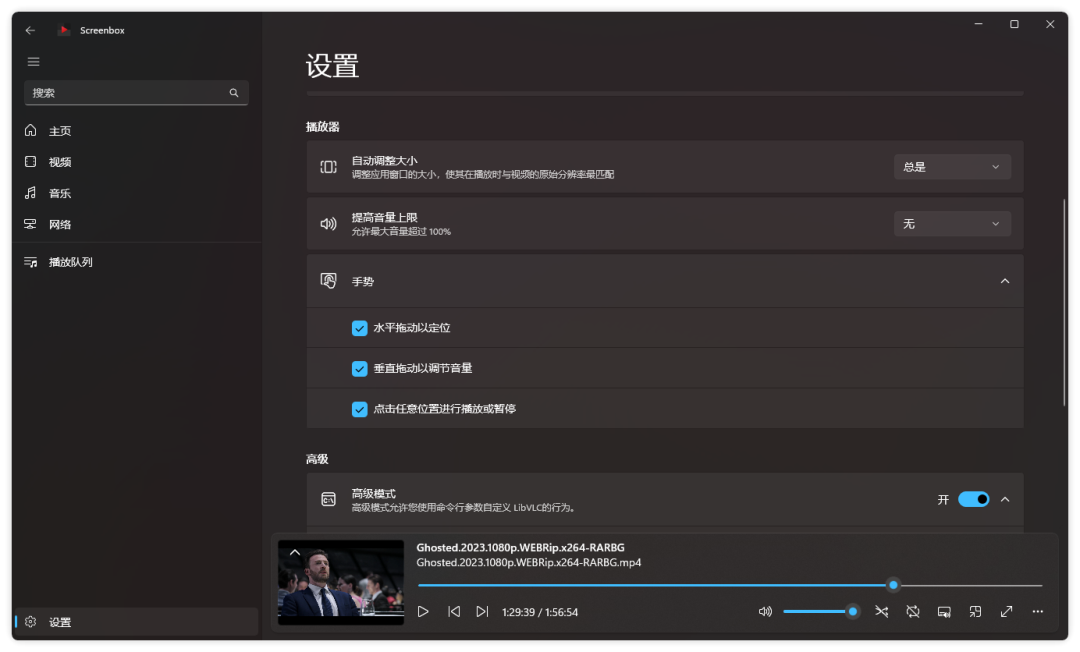Mute audio with the speaker icon

coord(765,611)
